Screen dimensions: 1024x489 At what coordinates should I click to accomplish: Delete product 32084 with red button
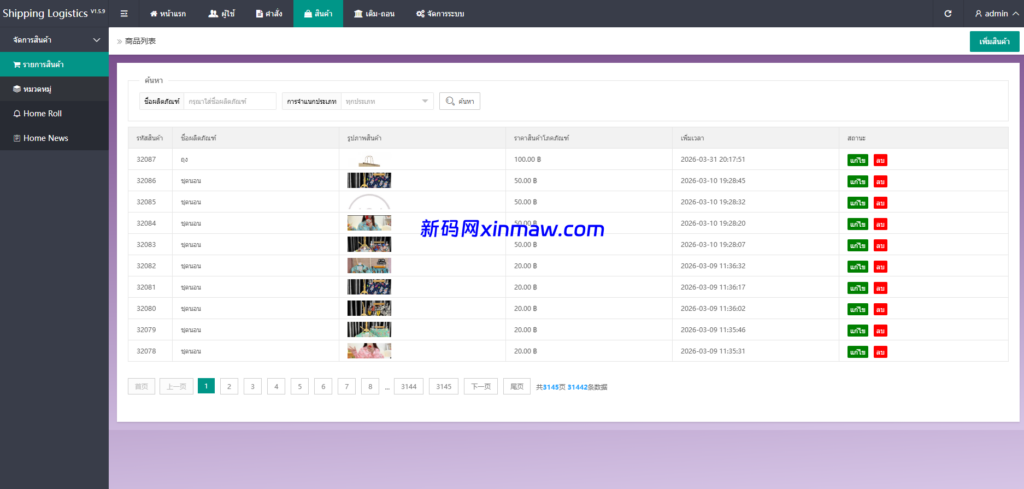880,224
